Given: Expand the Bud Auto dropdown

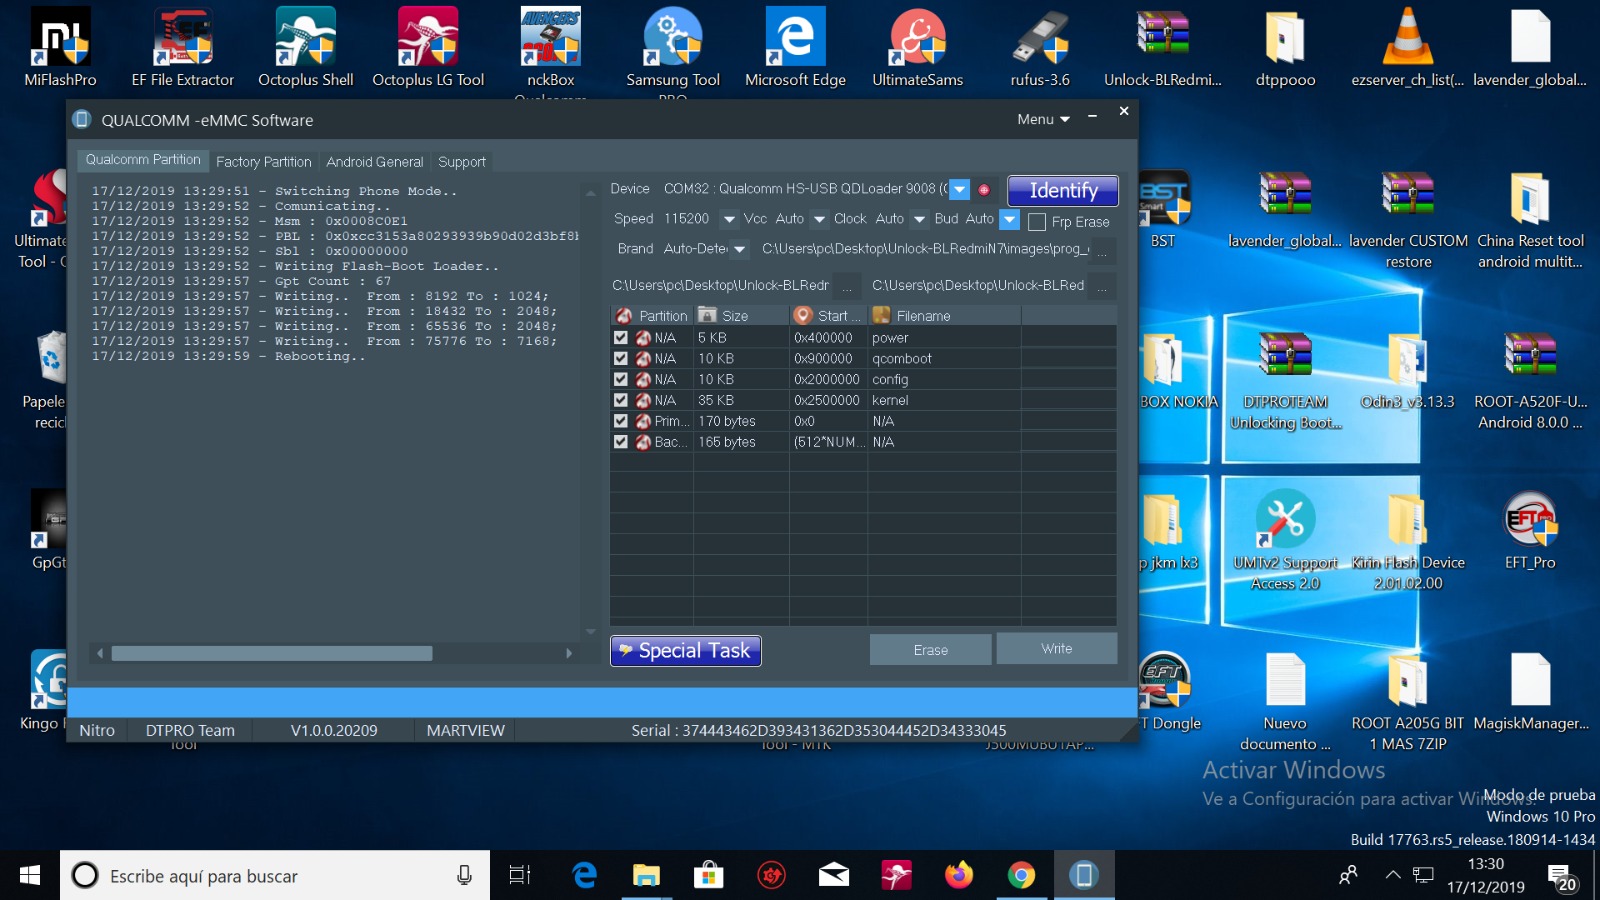Looking at the screenshot, I should (x=1009, y=219).
